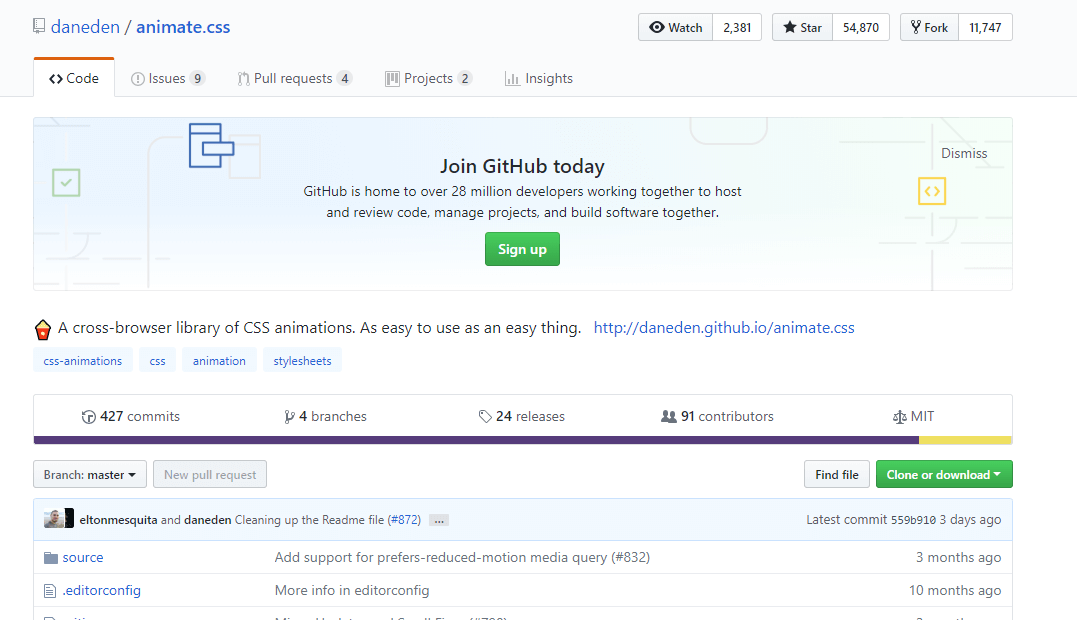Dismiss the Join GitHub banner
This screenshot has width=1077, height=620.
point(964,153)
